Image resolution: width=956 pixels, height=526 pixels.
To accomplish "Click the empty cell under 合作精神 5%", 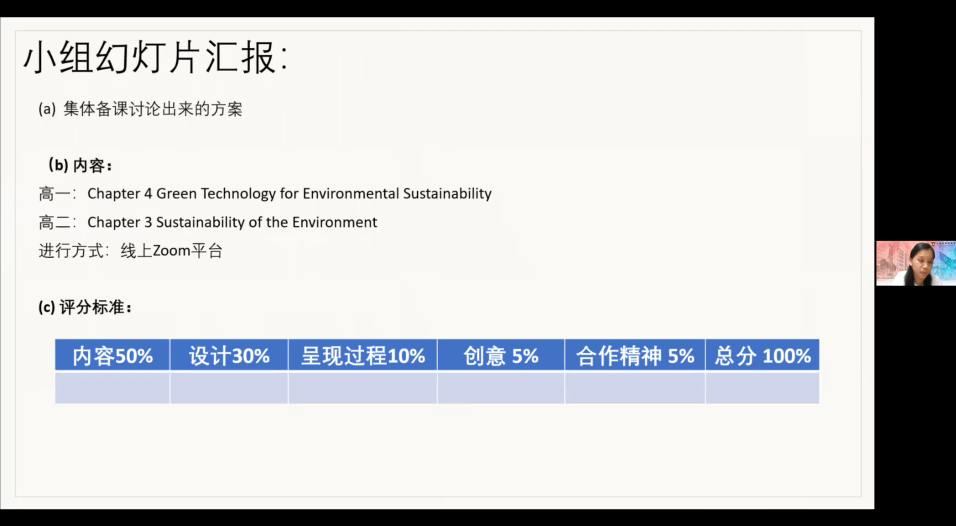I will coord(635,388).
